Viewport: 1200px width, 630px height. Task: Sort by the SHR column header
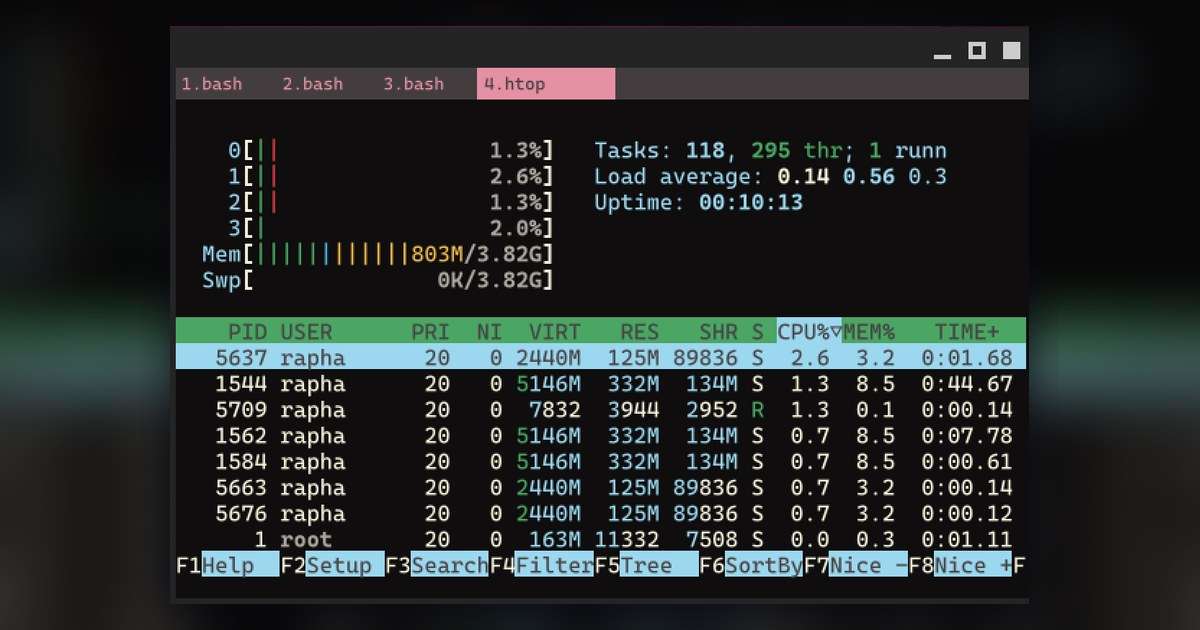[x=718, y=332]
